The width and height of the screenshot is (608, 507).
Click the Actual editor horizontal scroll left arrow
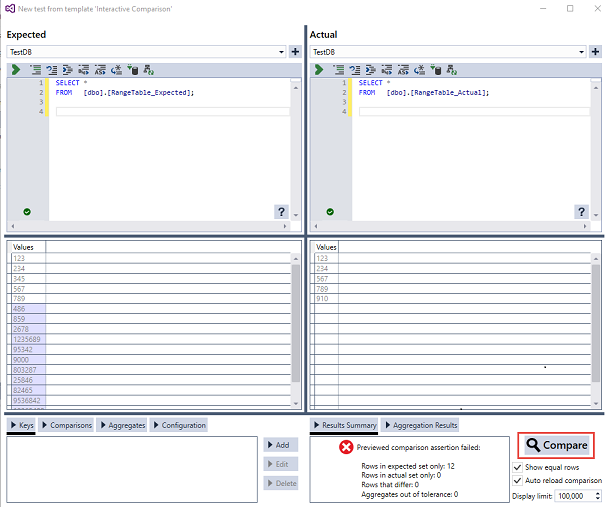tap(316, 226)
